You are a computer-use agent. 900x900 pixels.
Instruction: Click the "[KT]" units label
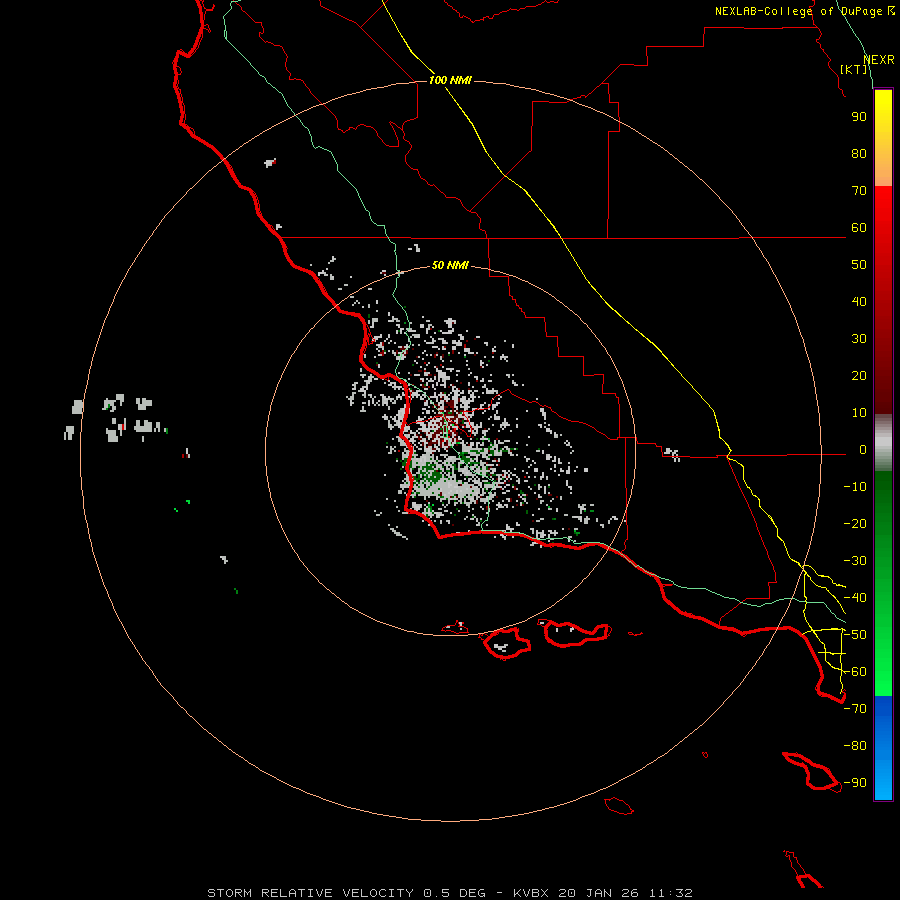(x=854, y=69)
